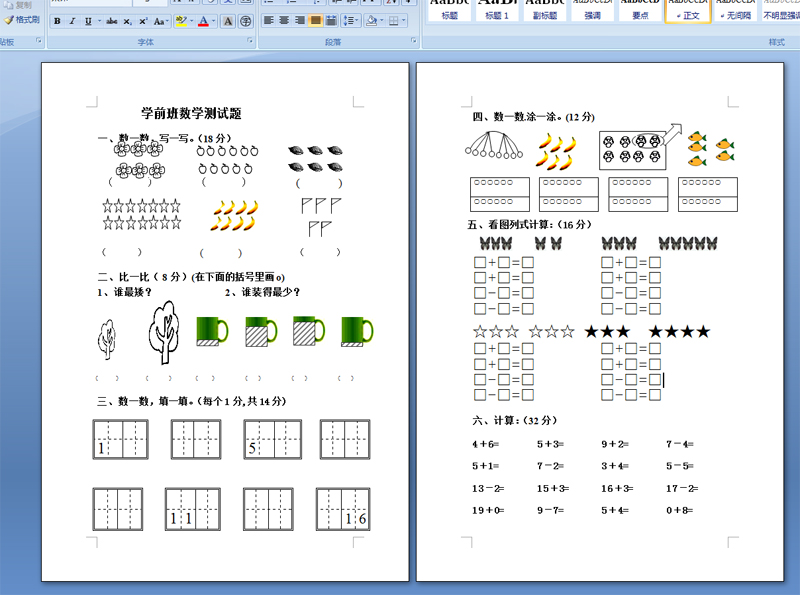Toggle underline formatting
Image resolution: width=800 pixels, height=595 pixels.
pos(88,21)
